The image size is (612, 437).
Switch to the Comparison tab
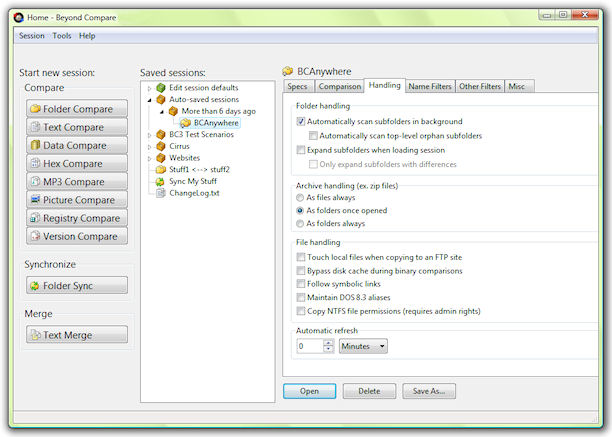pyautogui.click(x=340, y=86)
